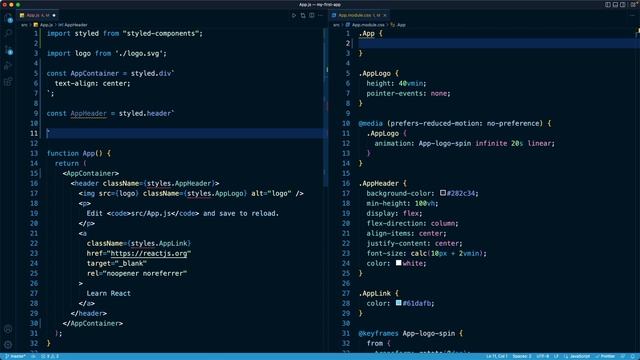Run the App.js file with play icon

pyautogui.click(x=294, y=16)
